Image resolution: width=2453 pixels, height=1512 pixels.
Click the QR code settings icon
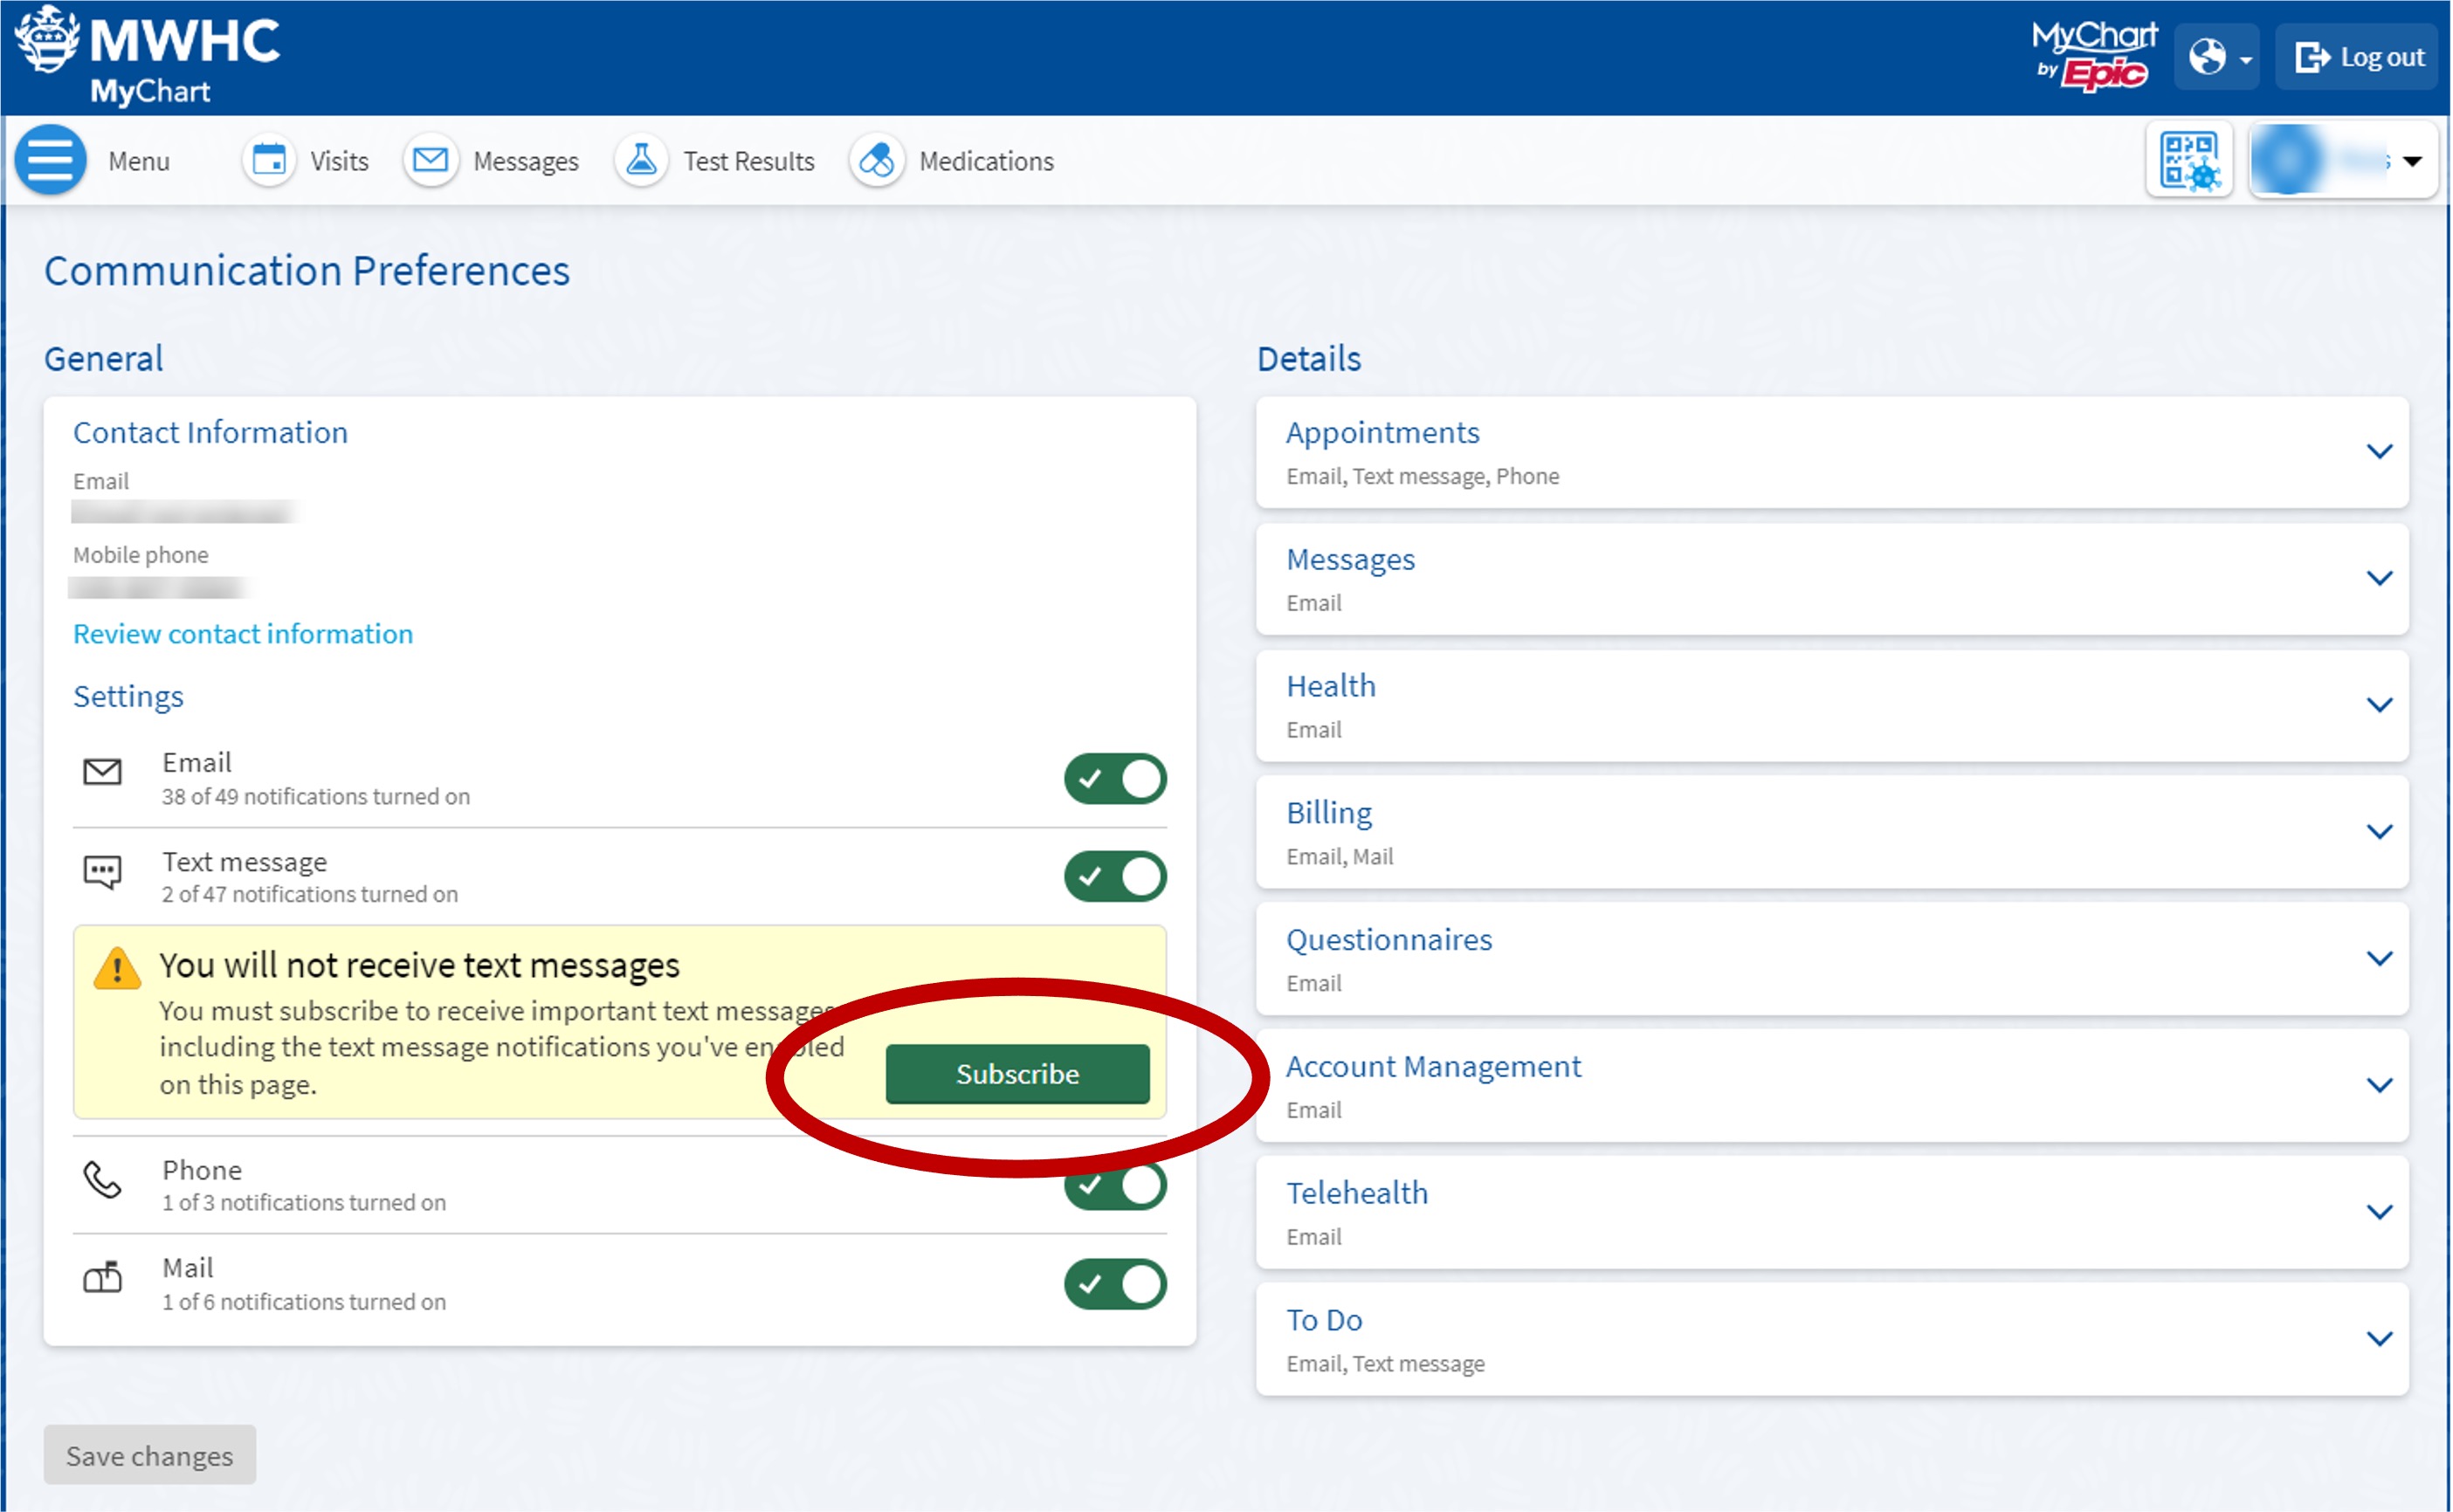click(x=2190, y=160)
